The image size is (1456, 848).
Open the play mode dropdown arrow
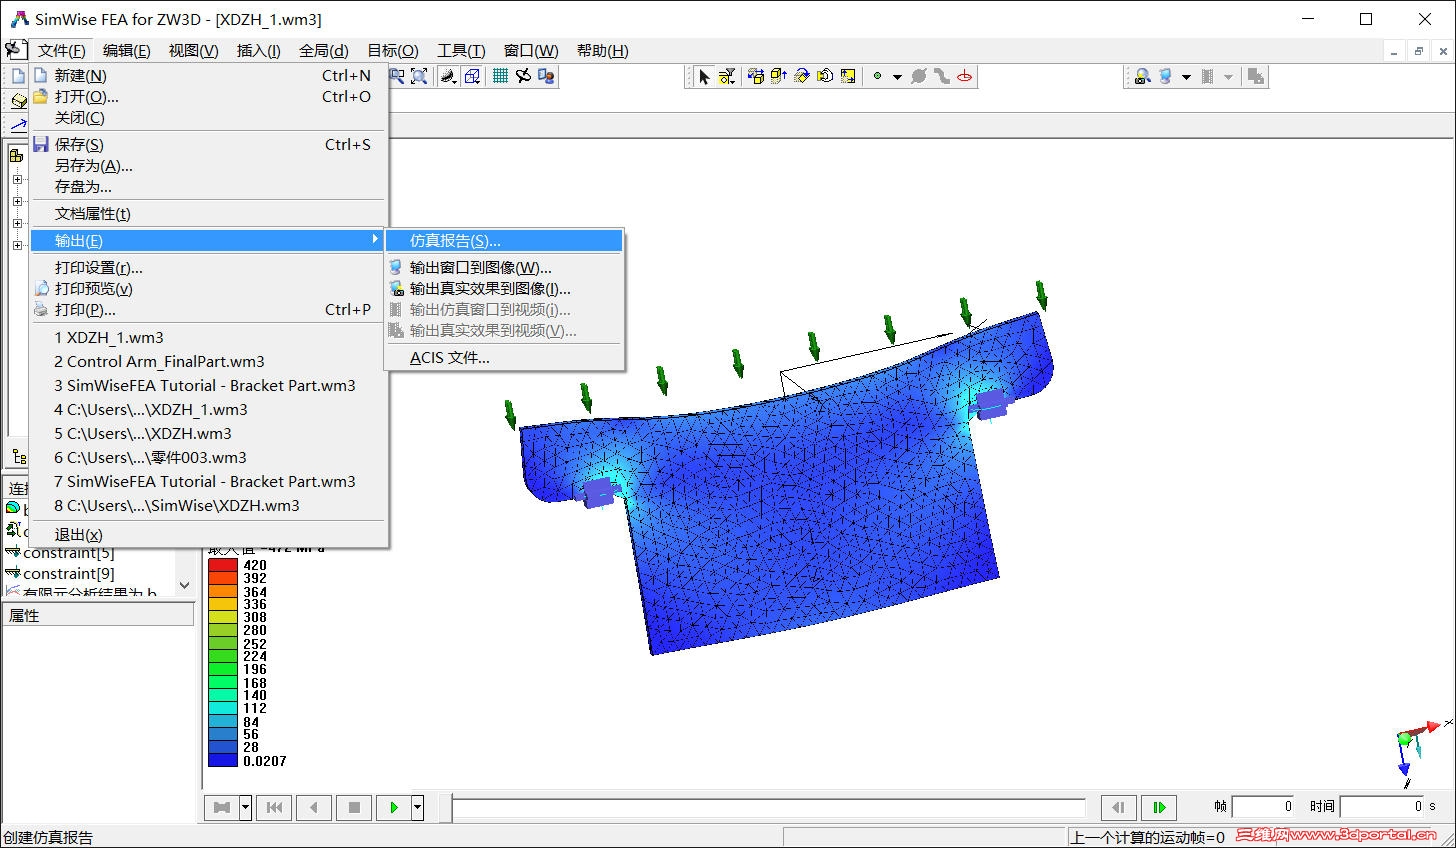[x=418, y=807]
